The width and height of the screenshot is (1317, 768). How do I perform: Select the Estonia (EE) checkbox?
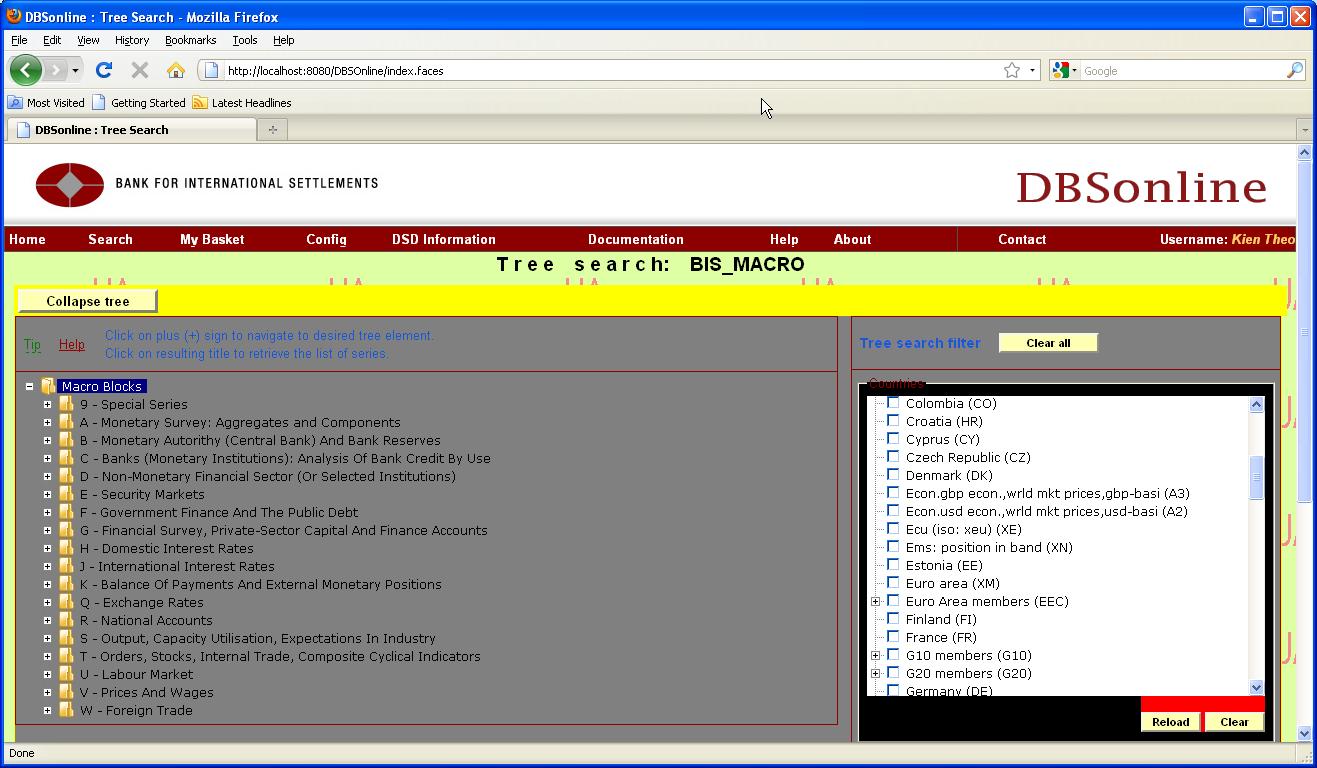893,565
